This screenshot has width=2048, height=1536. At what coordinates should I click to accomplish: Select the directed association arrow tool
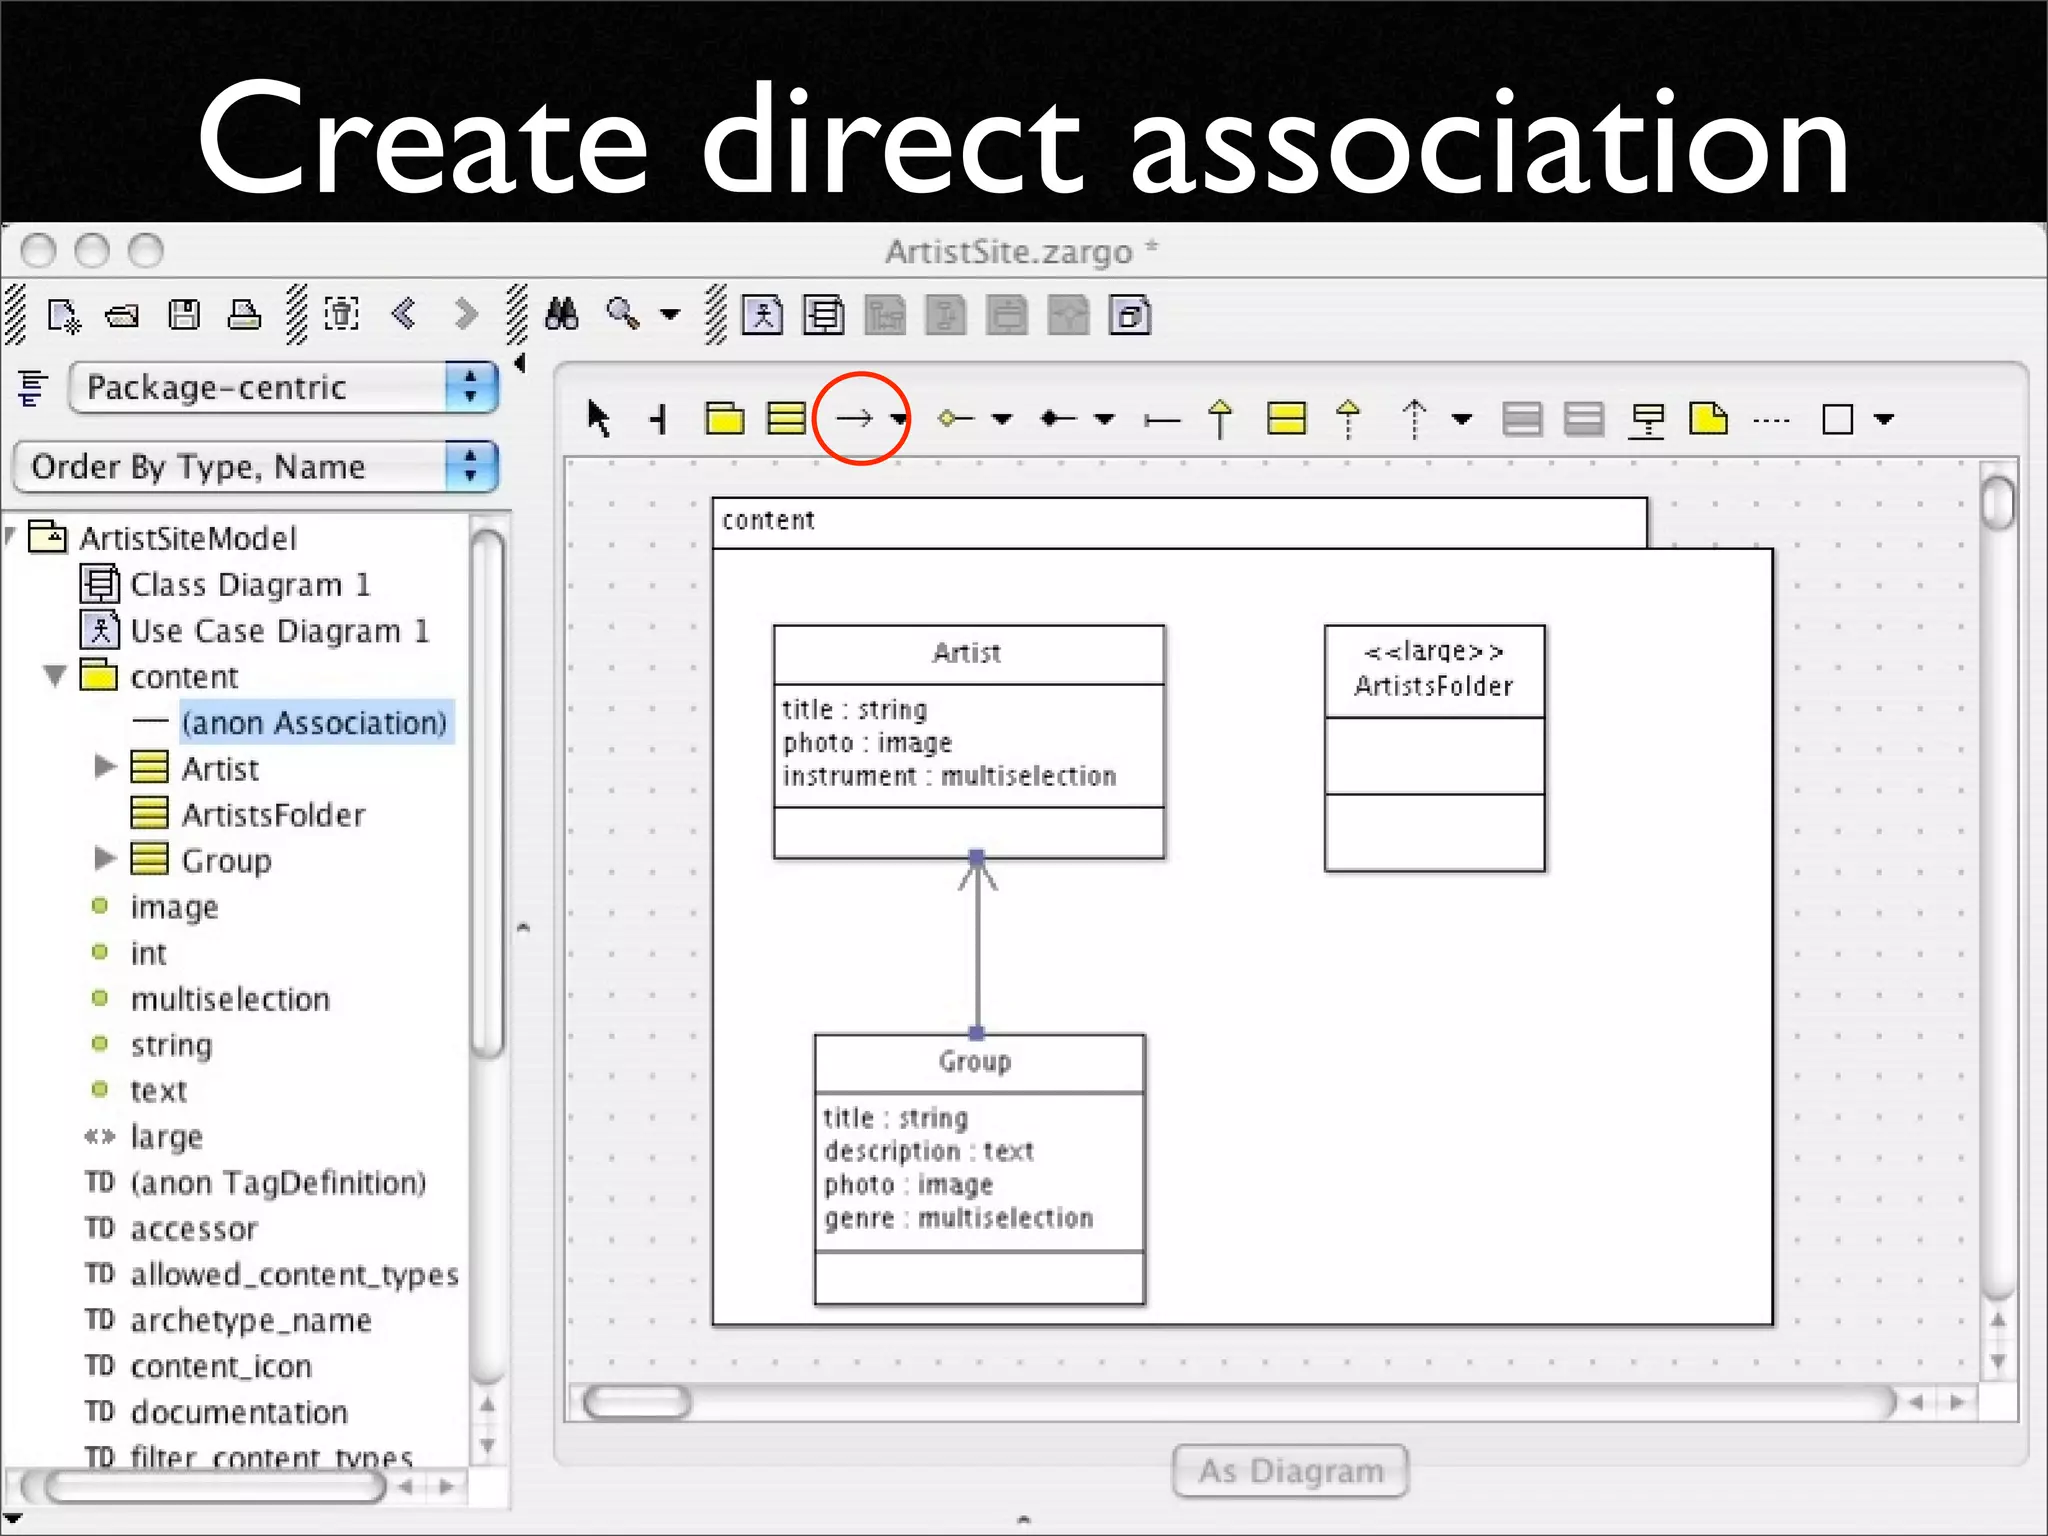854,418
